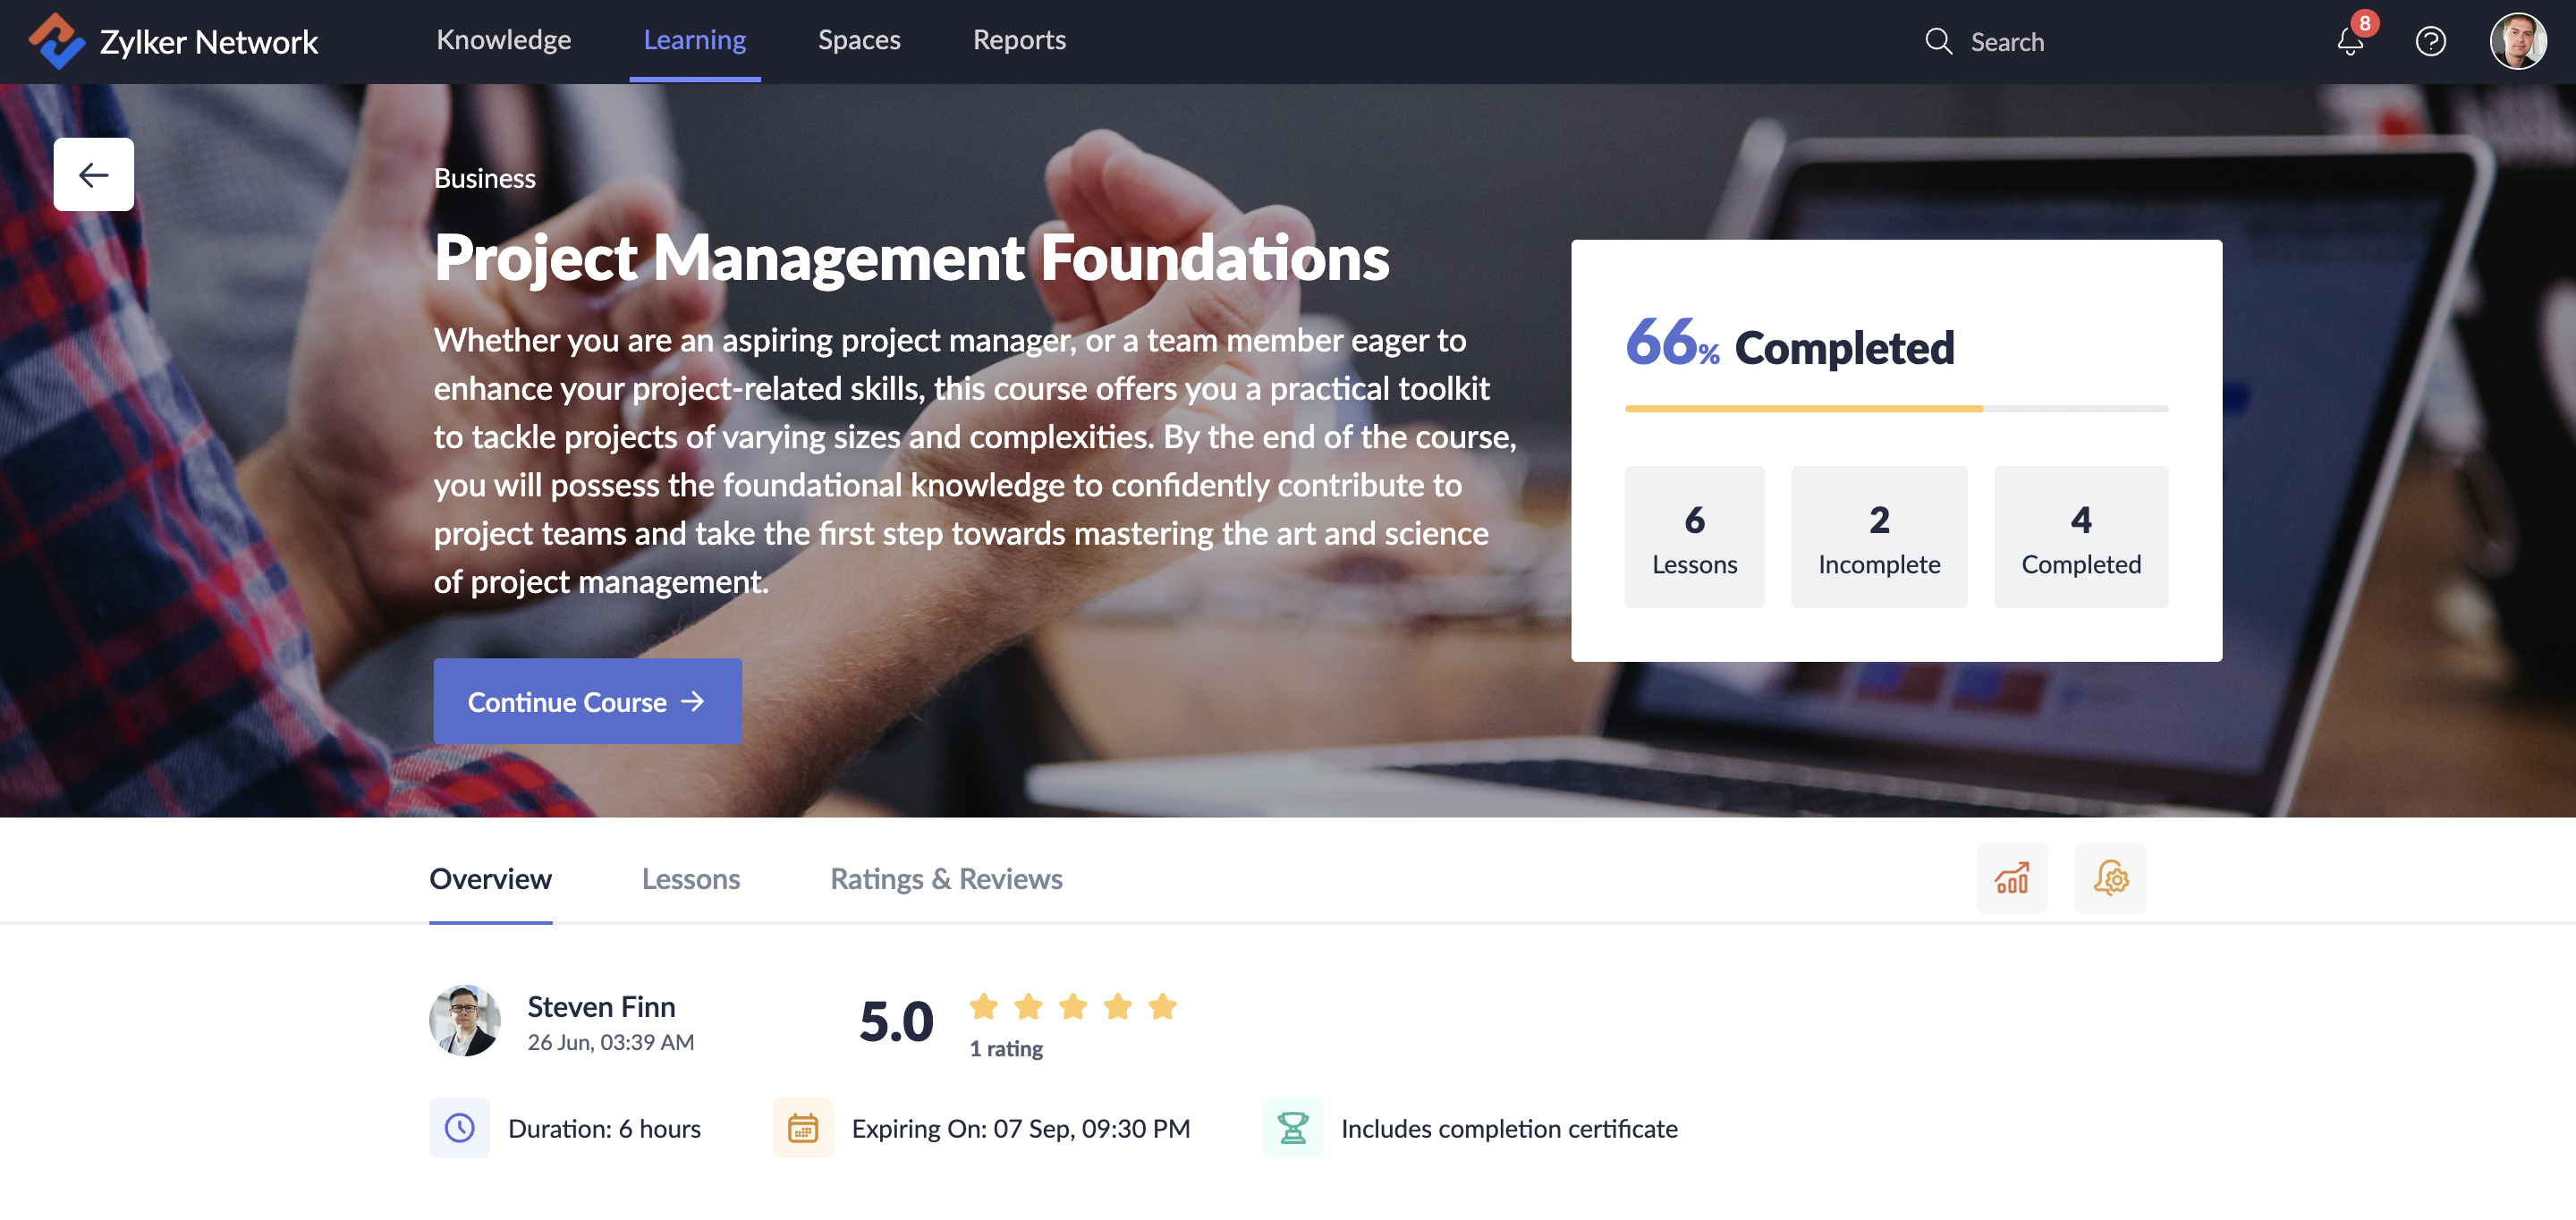Click 'Duration: 6 hours' text
This screenshot has width=2576, height=1220.
coord(604,1128)
